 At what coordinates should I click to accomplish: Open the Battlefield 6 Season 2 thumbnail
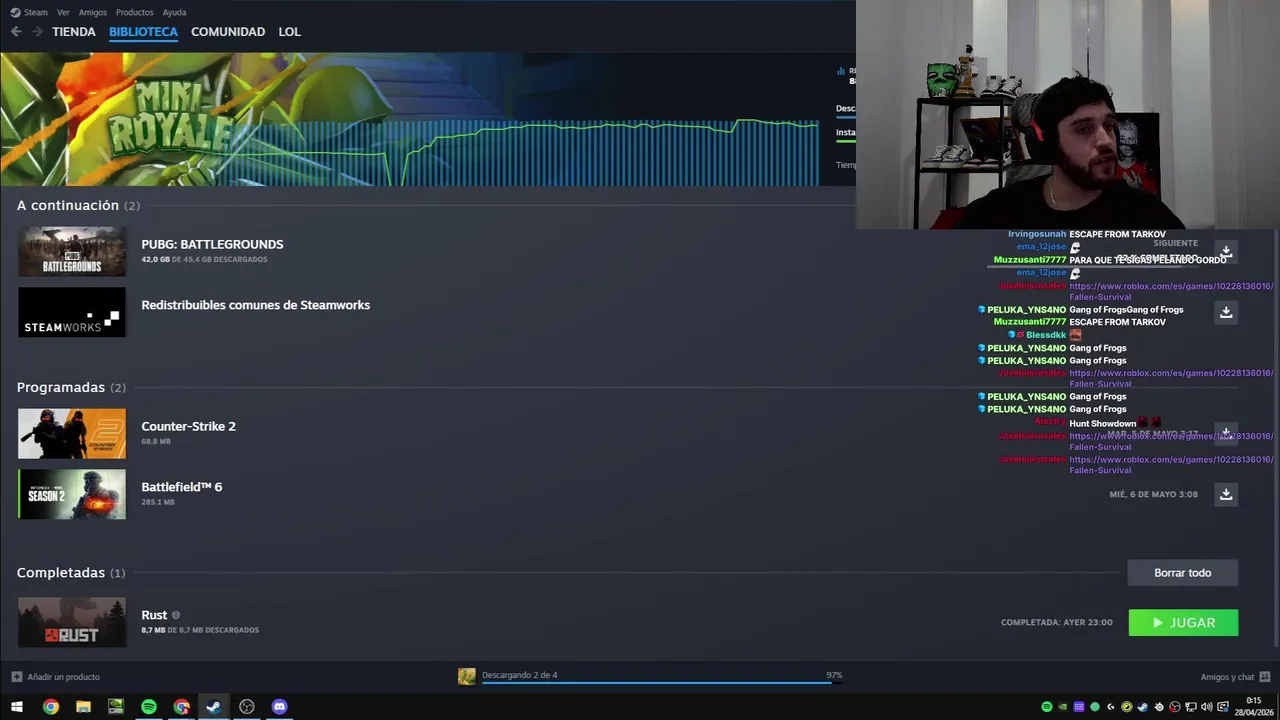click(72, 494)
